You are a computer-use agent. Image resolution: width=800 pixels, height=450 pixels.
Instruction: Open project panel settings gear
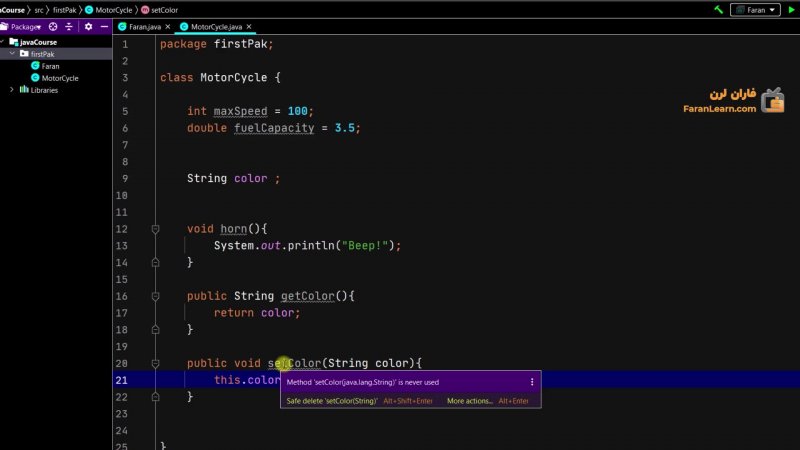88,26
